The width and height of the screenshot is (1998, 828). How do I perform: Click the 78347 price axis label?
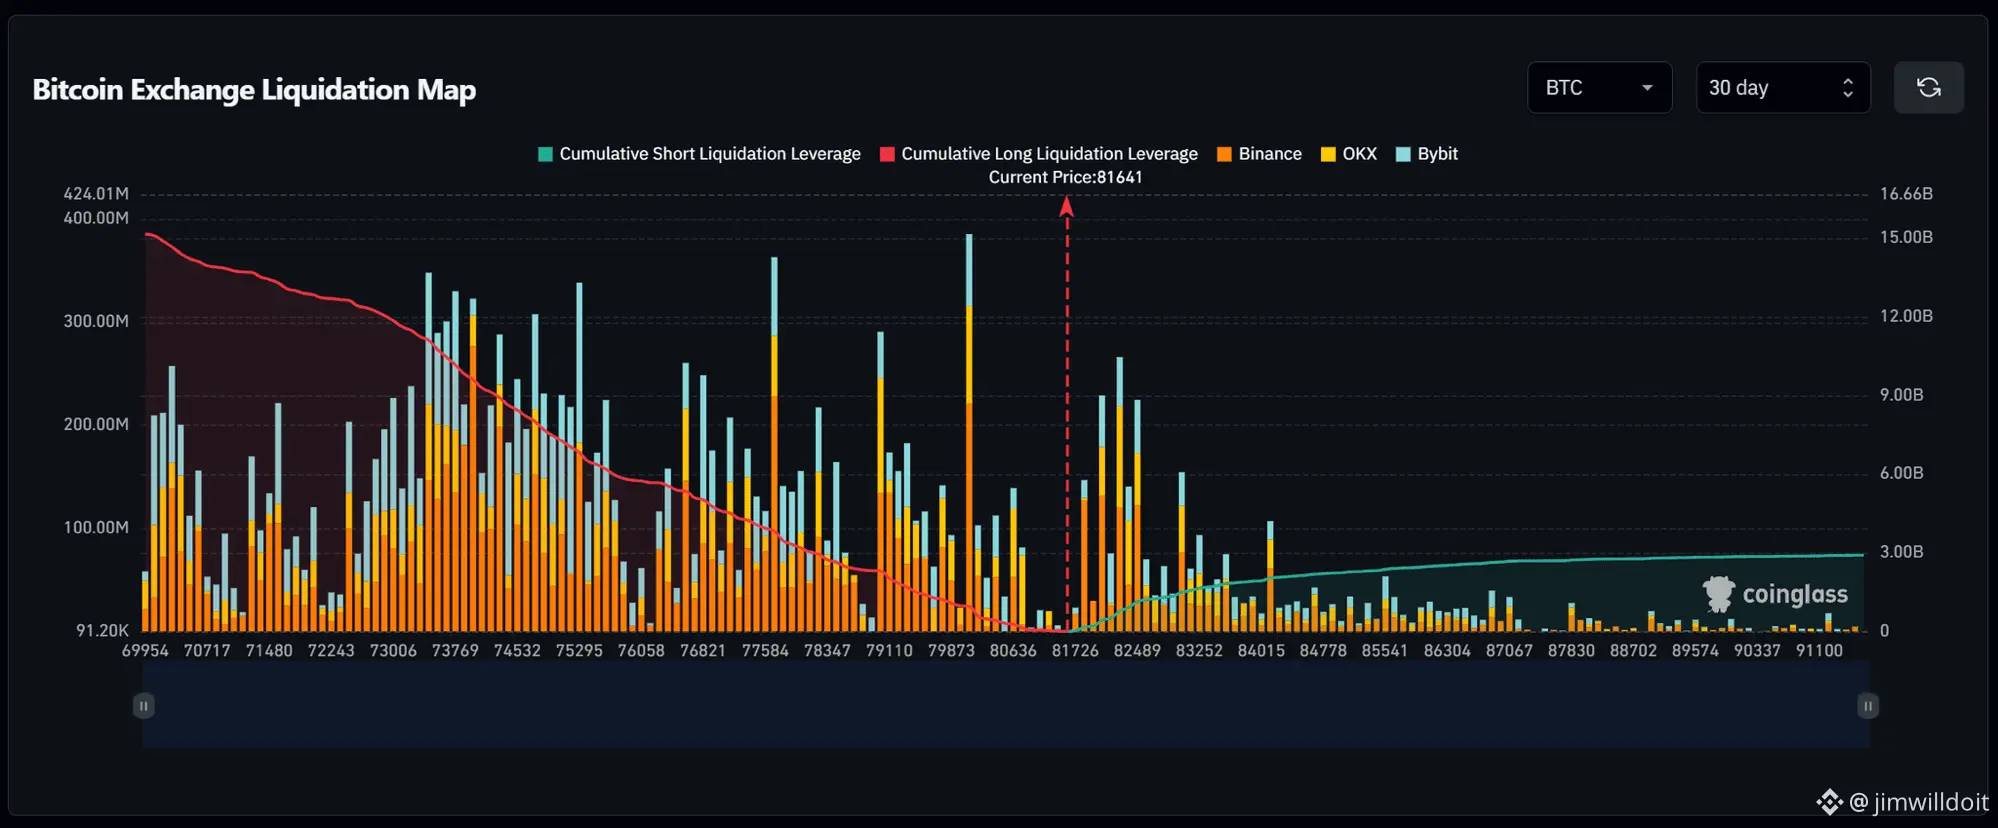pos(827,651)
